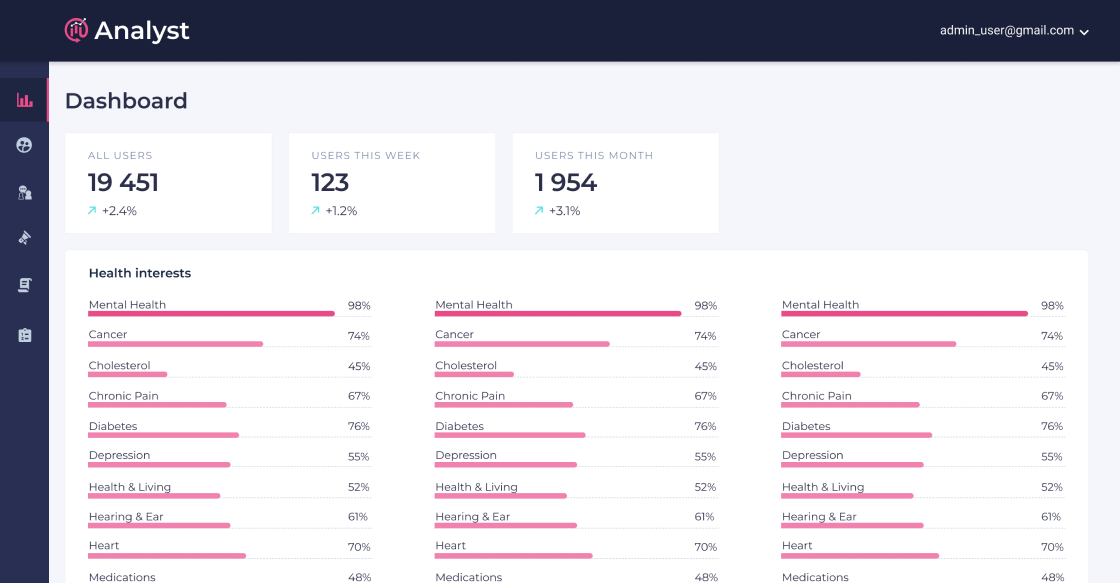
Task: Click first column Mental Health progress bar
Action: point(211,314)
